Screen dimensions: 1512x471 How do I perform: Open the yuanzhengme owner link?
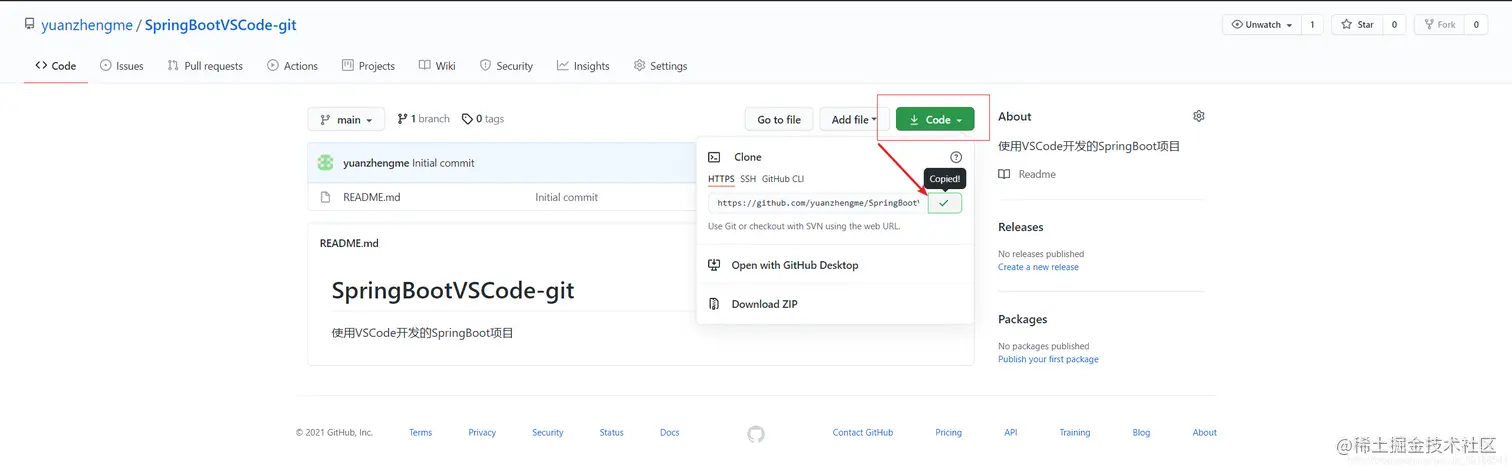[x=88, y=25]
